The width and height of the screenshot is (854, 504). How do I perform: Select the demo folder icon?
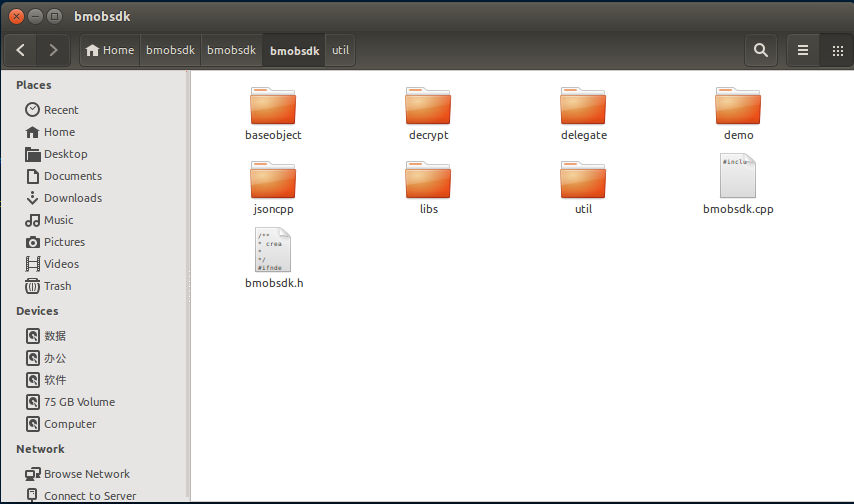738,106
